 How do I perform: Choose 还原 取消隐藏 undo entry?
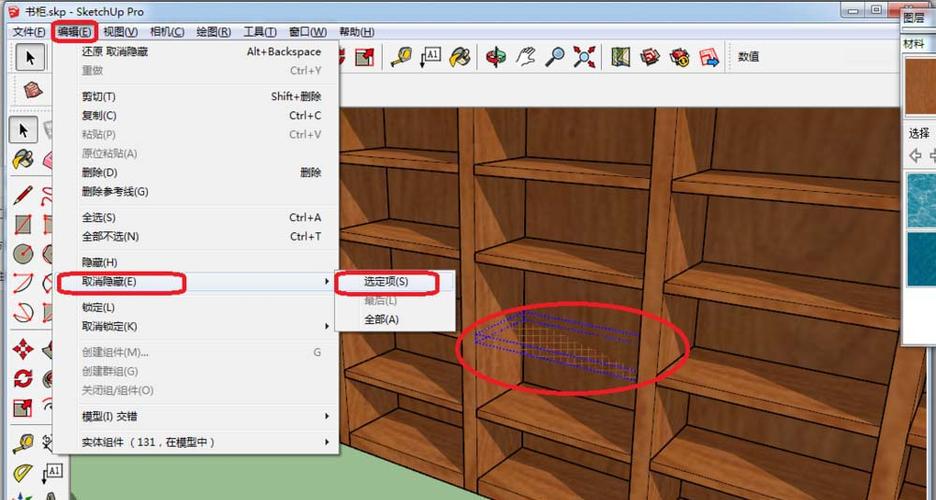pyautogui.click(x=196, y=52)
